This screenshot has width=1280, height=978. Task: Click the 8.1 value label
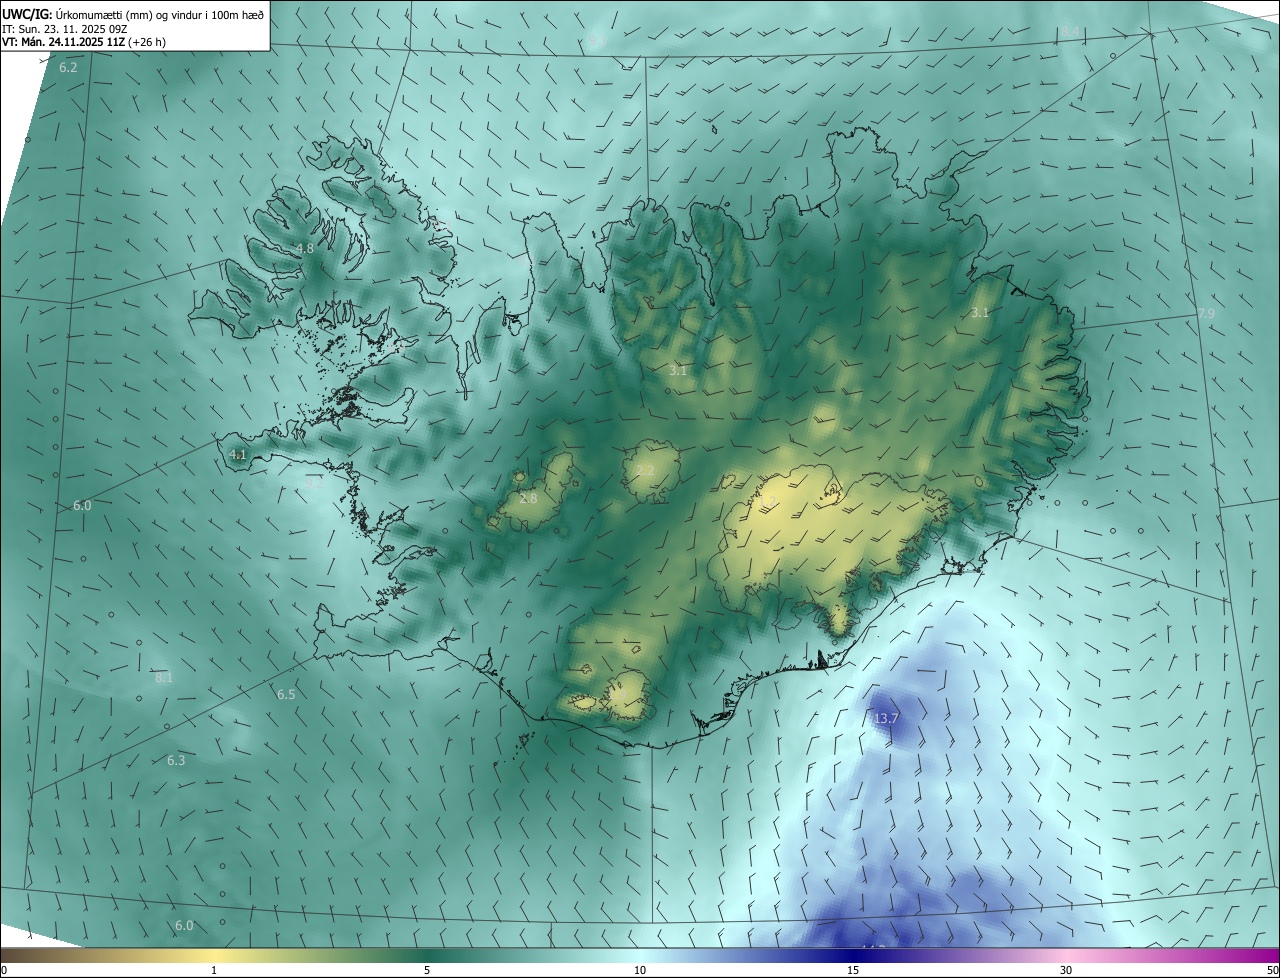(164, 678)
